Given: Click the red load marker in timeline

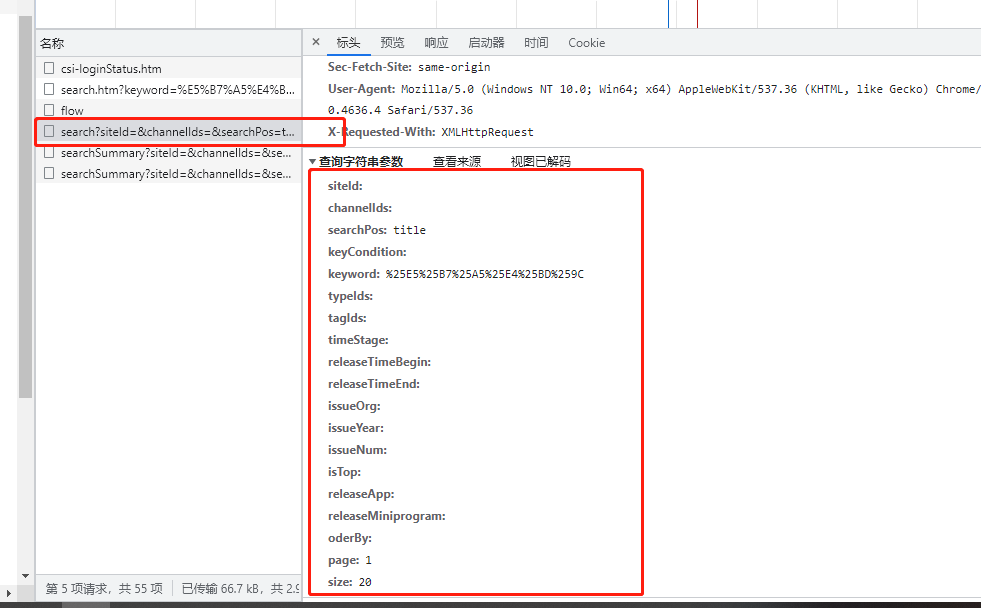Looking at the screenshot, I should (698, 14).
